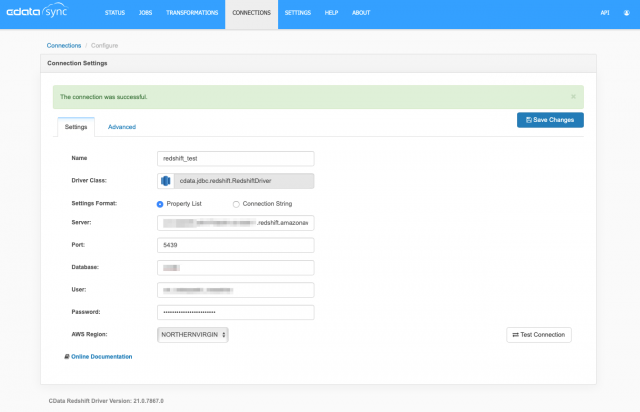Open the Help page
The image size is (640, 412).
click(x=331, y=13)
